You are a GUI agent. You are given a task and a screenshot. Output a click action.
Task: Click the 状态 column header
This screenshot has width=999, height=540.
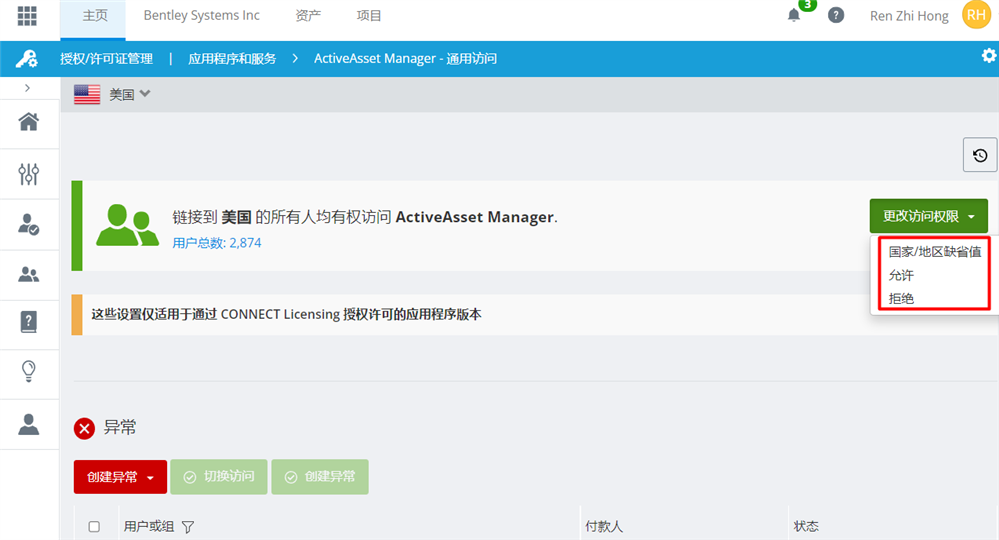pyautogui.click(x=806, y=526)
